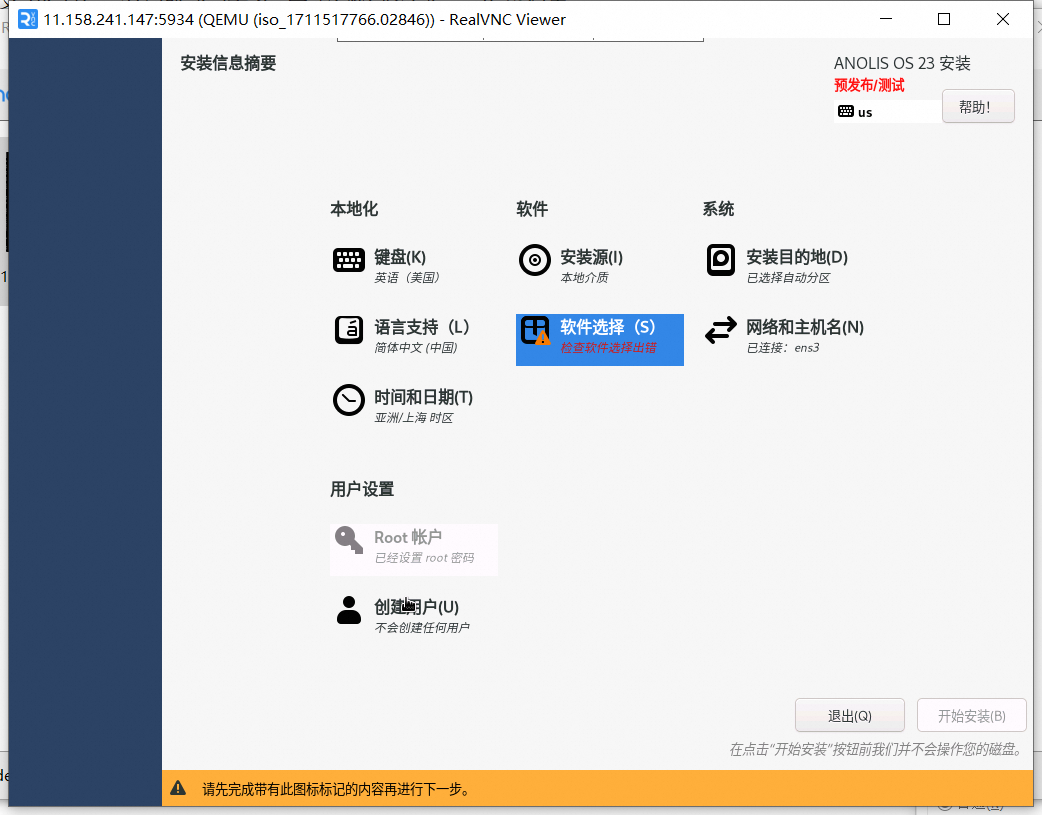Click the Installation Destination (安装目的地) disk icon
Image resolution: width=1042 pixels, height=815 pixels.
pos(721,260)
